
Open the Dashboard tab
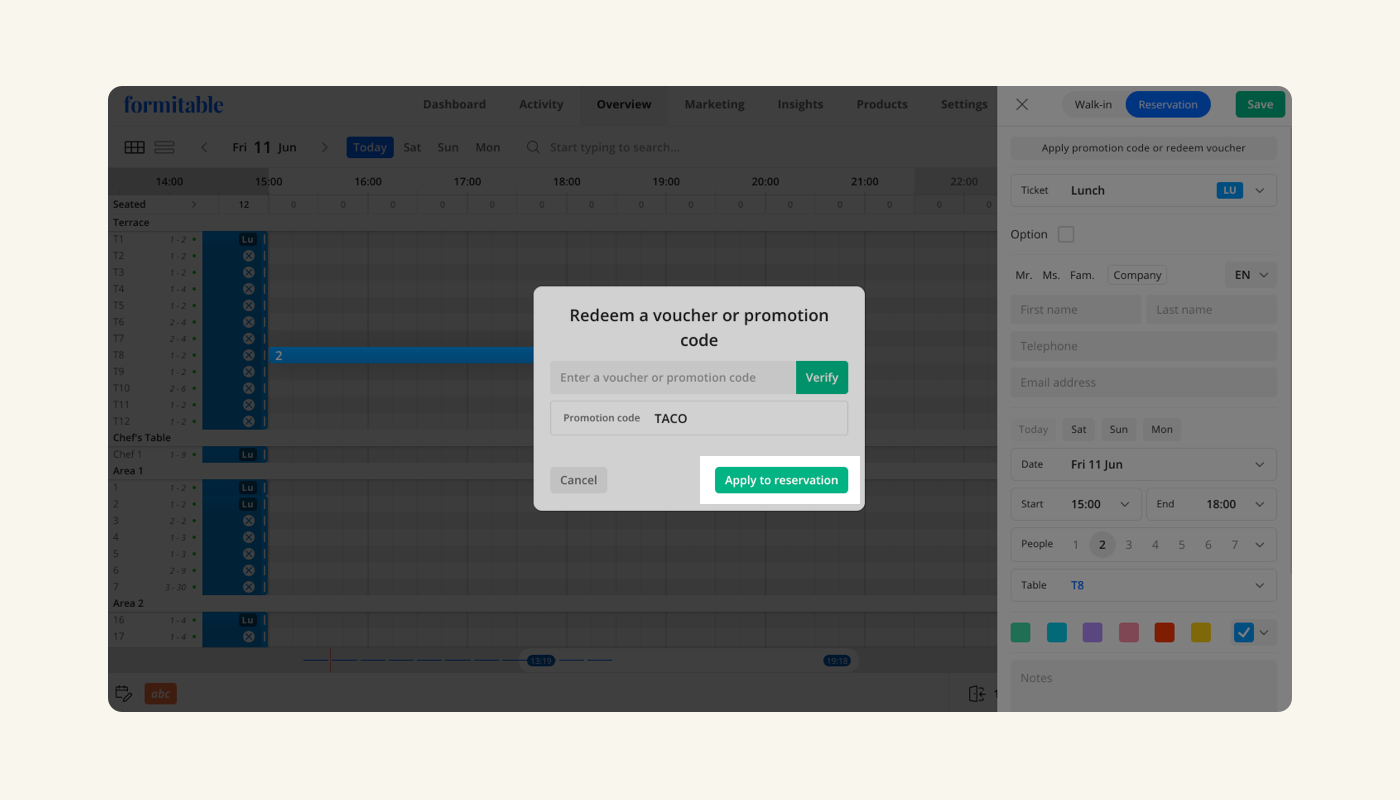454,104
